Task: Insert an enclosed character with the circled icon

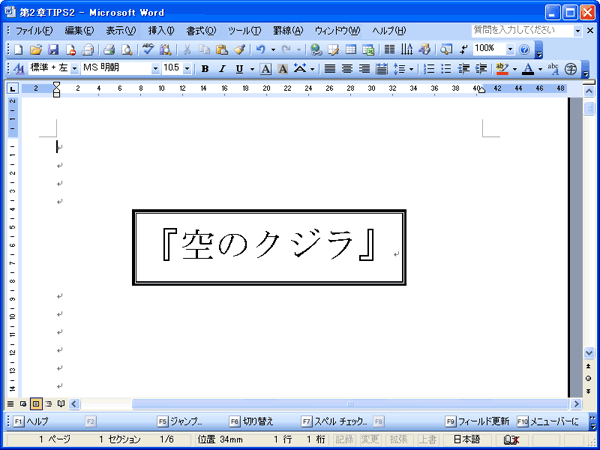Action: [571, 69]
